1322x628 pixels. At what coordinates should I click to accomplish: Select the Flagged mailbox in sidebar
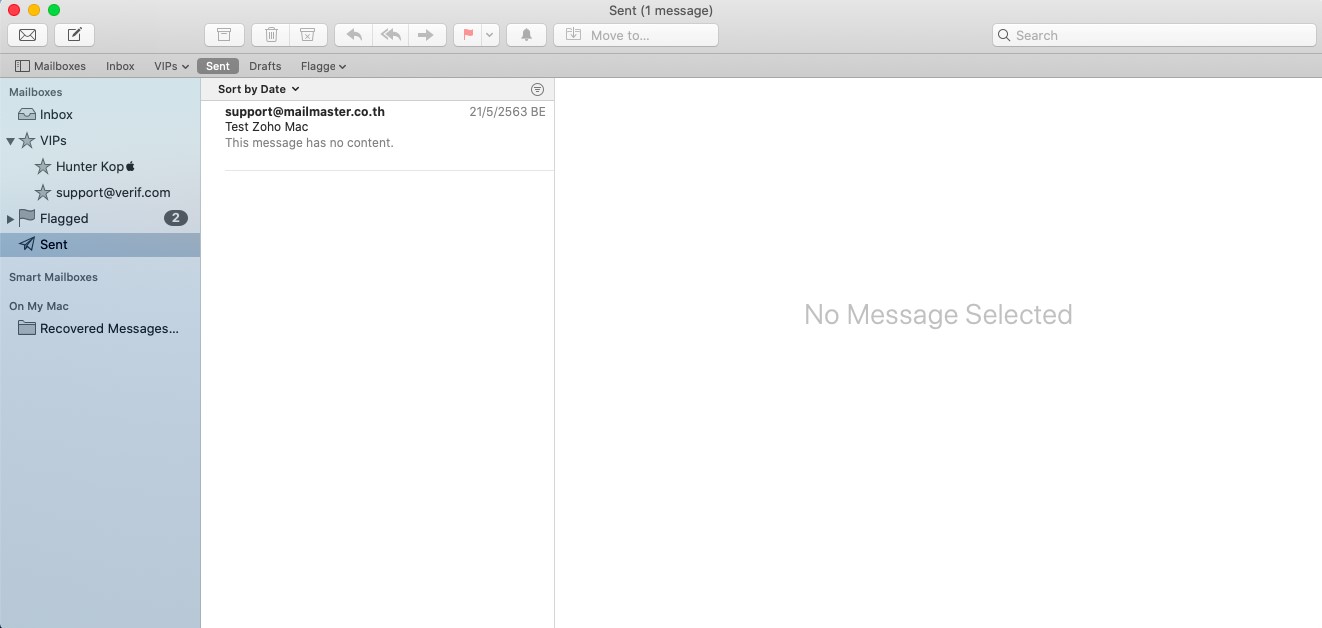(x=100, y=218)
